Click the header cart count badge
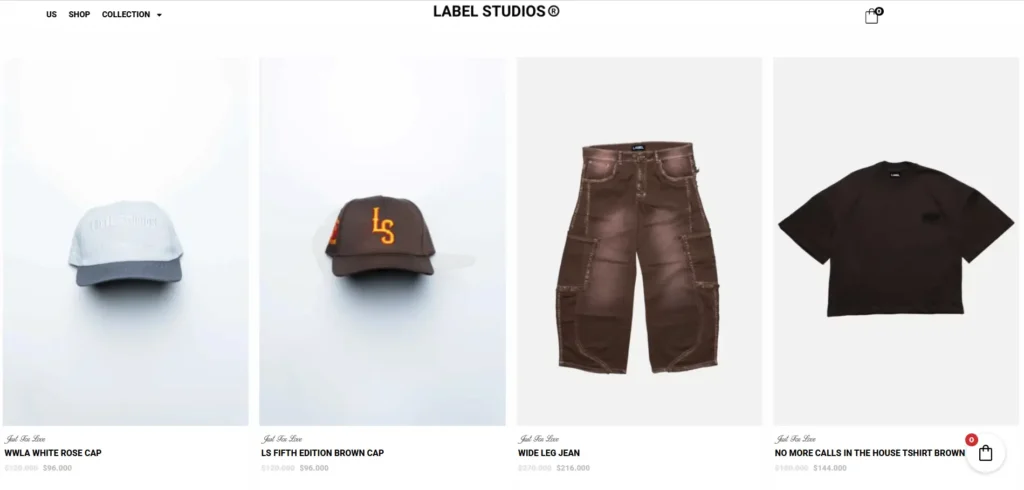This screenshot has width=1024, height=490. point(879,11)
